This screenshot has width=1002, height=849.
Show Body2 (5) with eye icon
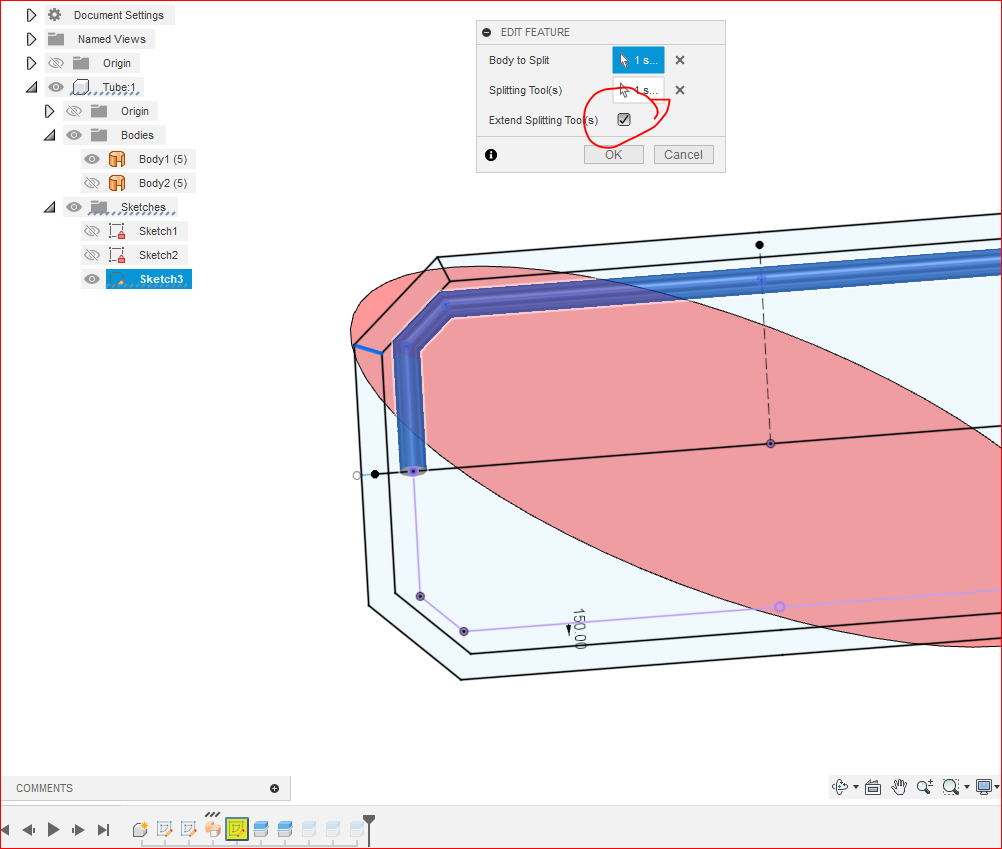tap(92, 183)
